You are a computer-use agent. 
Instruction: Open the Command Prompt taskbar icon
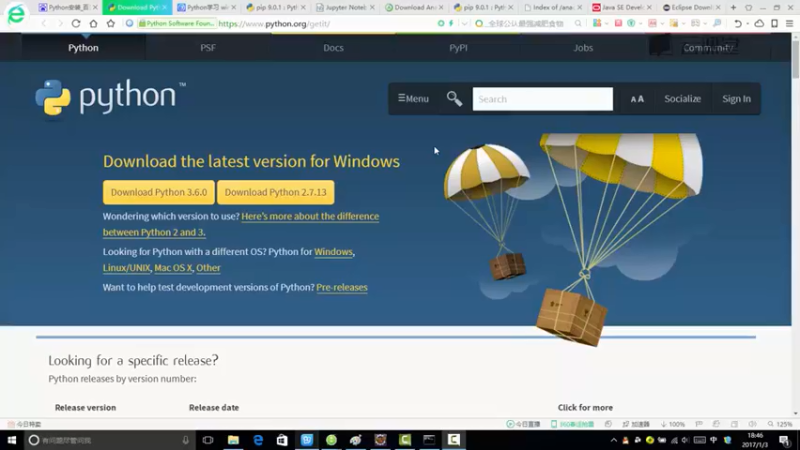(x=429, y=440)
